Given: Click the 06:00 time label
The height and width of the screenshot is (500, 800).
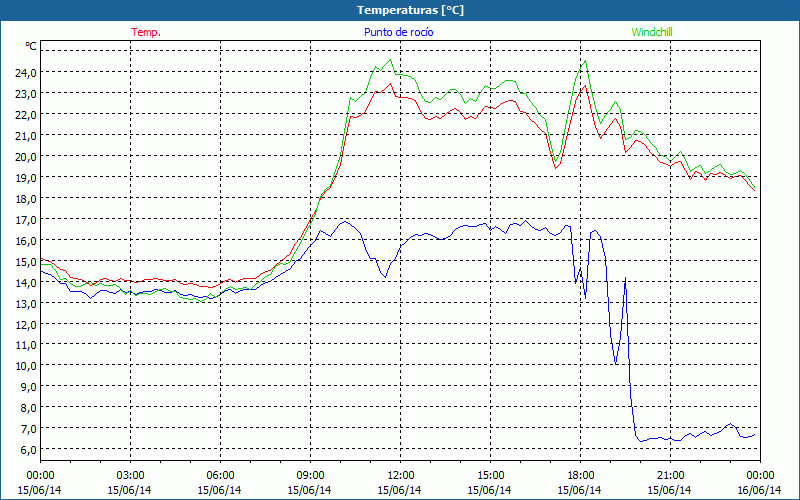Looking at the screenshot, I should click(x=220, y=476).
